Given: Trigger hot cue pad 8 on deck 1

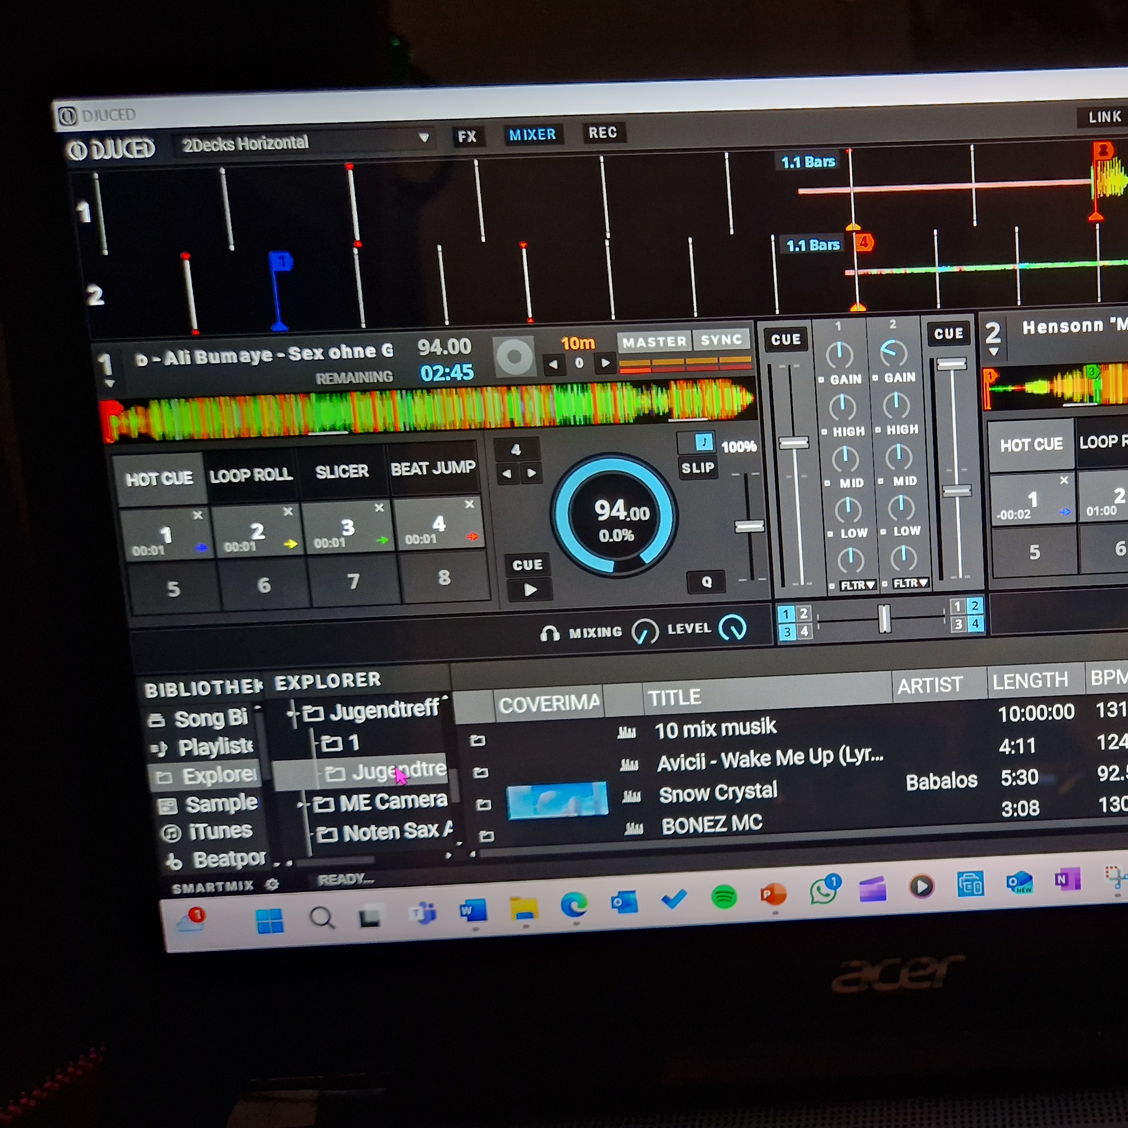Looking at the screenshot, I should [x=444, y=577].
